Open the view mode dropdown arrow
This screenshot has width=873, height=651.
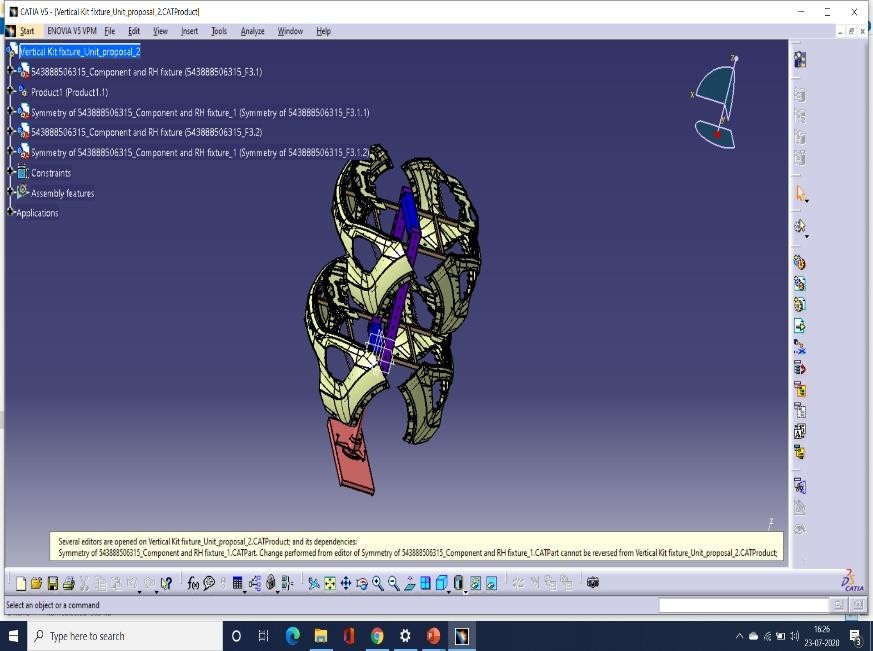[x=465, y=591]
